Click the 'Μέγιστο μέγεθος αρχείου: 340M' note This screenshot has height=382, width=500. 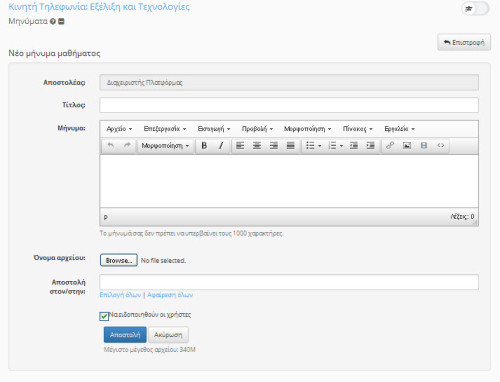(150, 350)
